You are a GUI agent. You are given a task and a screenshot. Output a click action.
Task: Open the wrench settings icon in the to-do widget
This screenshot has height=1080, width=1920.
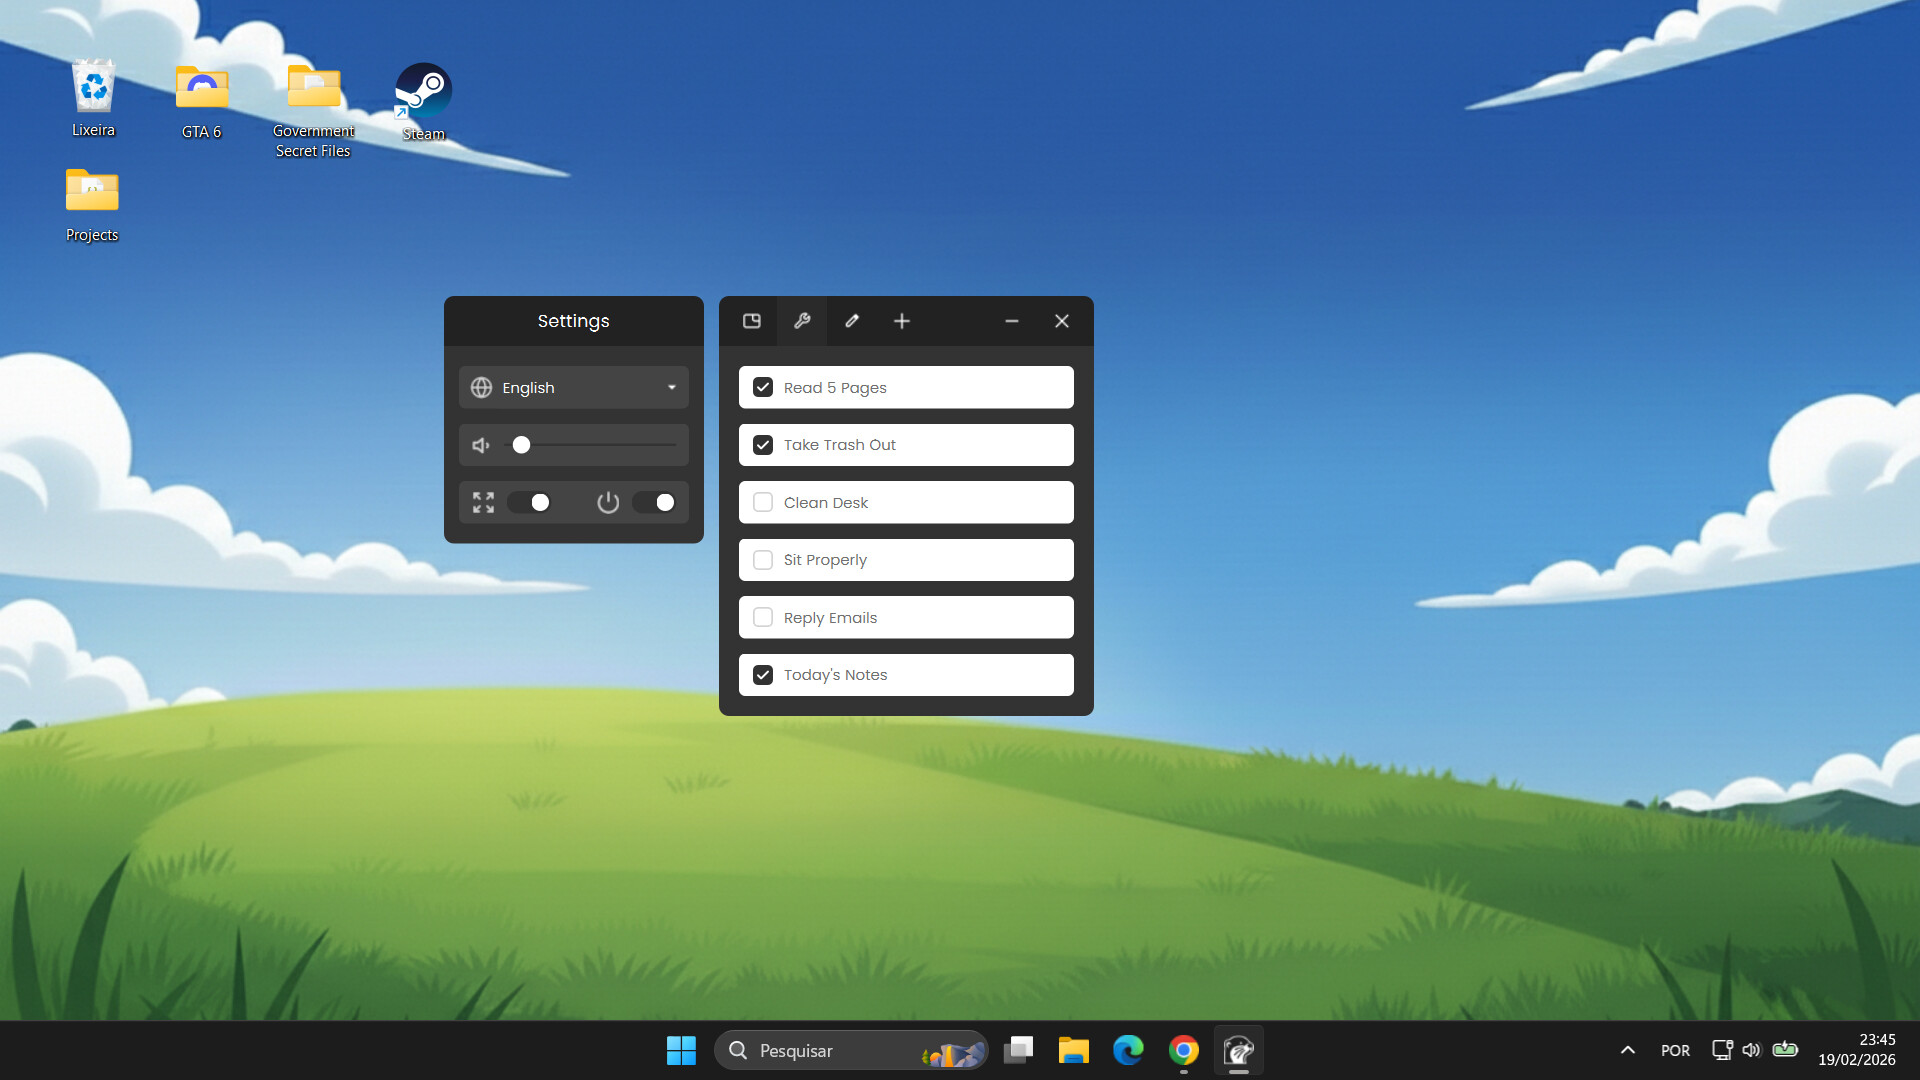[802, 321]
